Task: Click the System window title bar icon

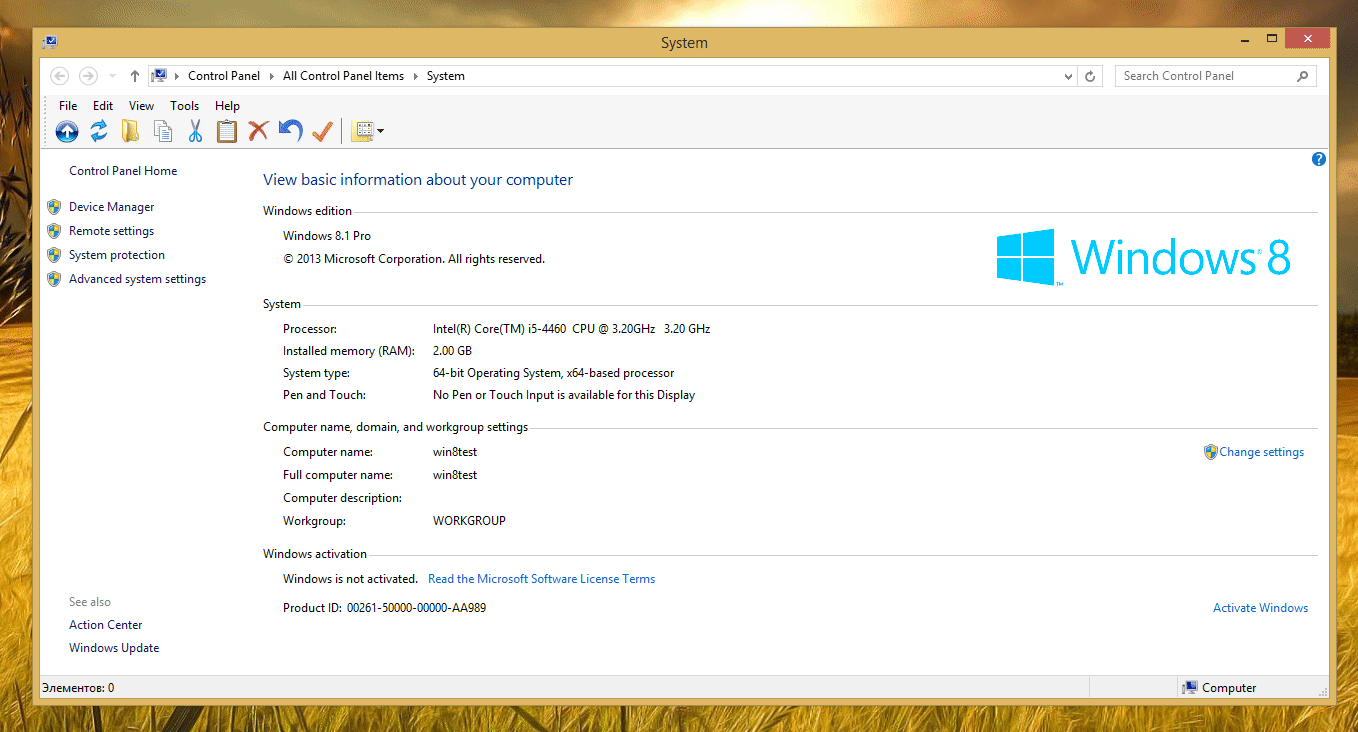Action: 50,42
